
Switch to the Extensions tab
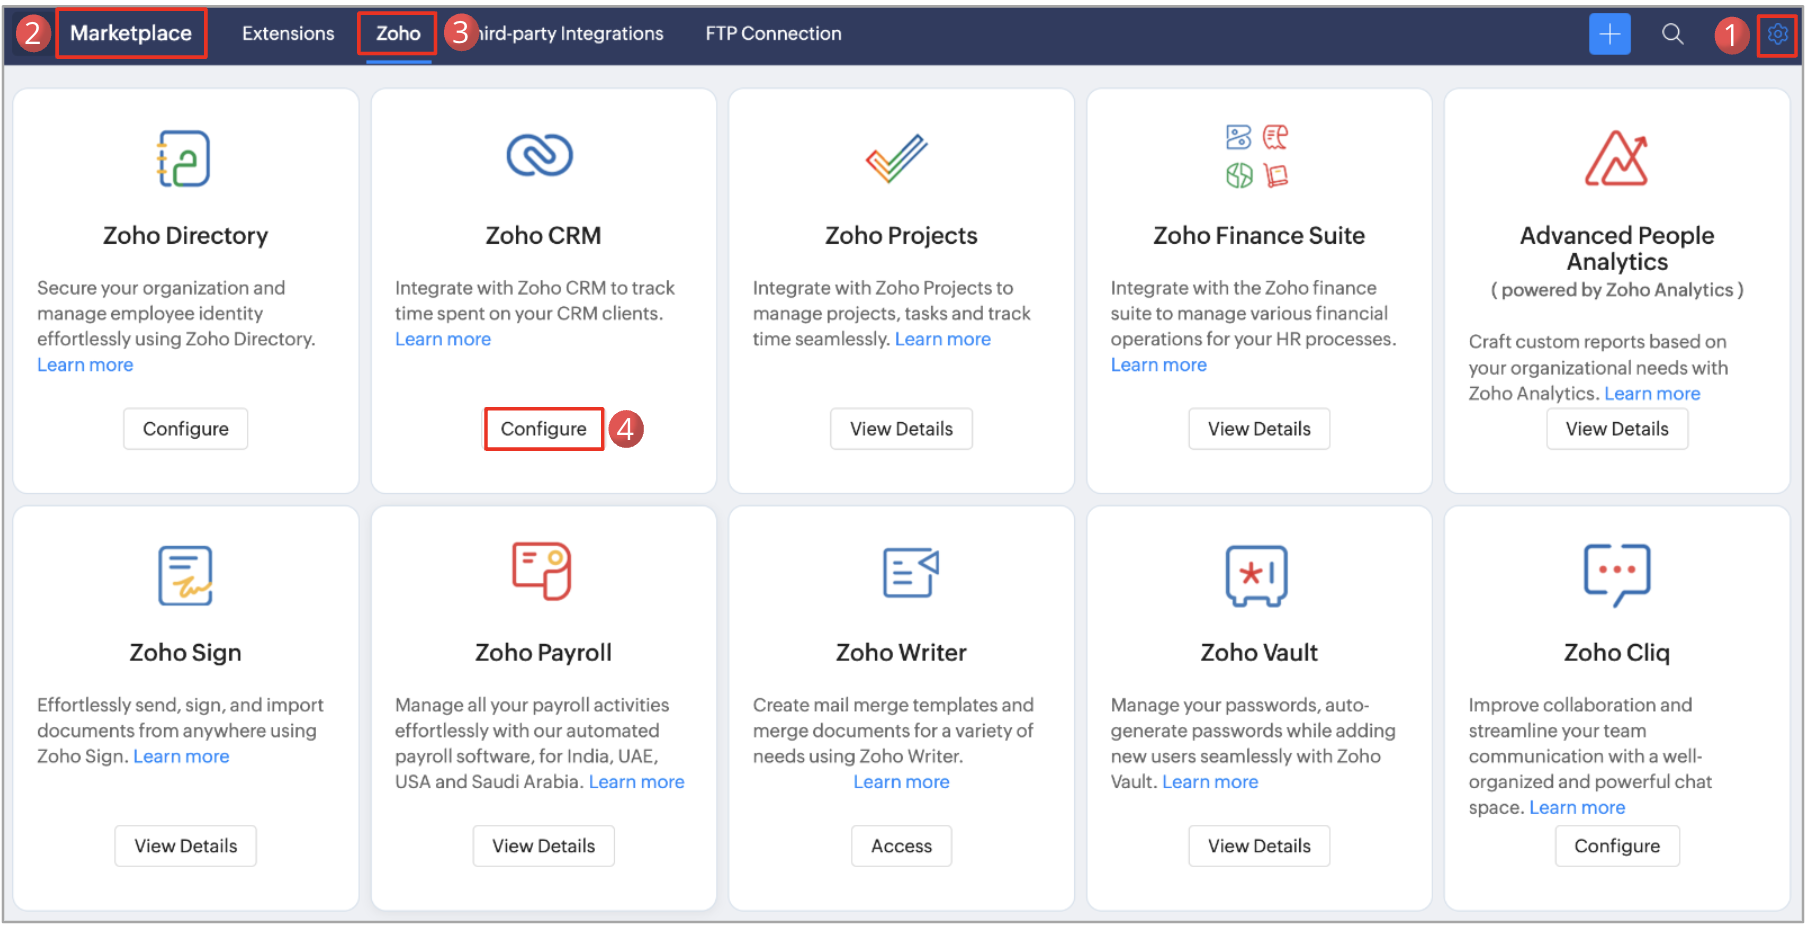click(288, 34)
